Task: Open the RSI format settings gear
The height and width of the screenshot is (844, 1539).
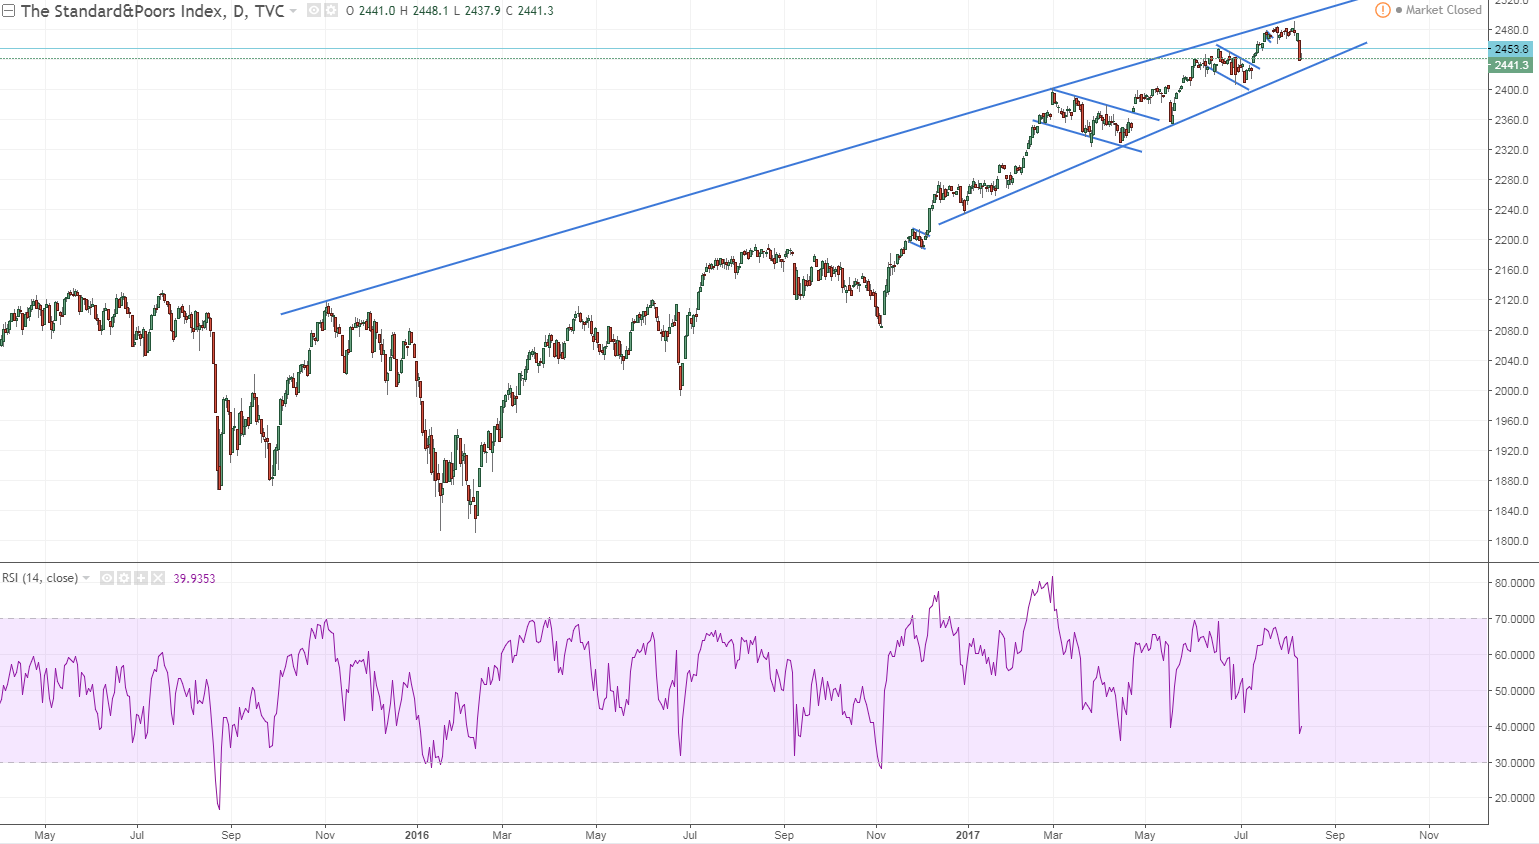Action: (x=124, y=578)
